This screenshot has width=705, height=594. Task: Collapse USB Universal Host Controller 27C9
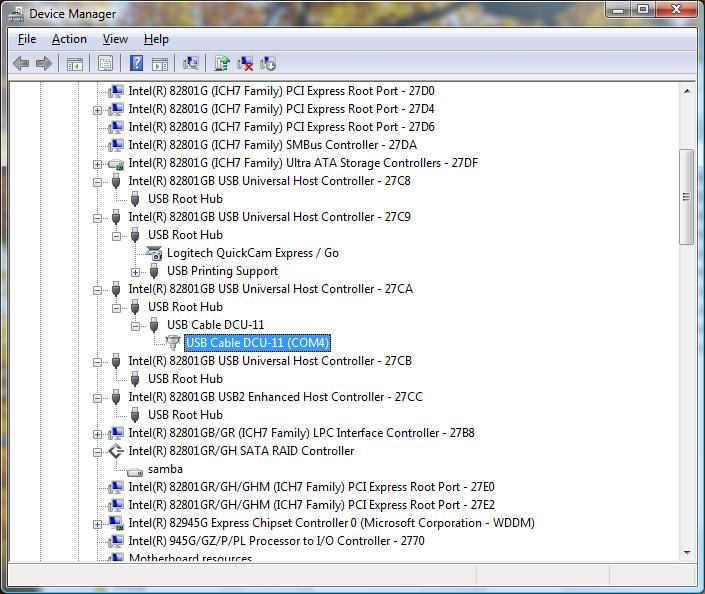point(97,218)
